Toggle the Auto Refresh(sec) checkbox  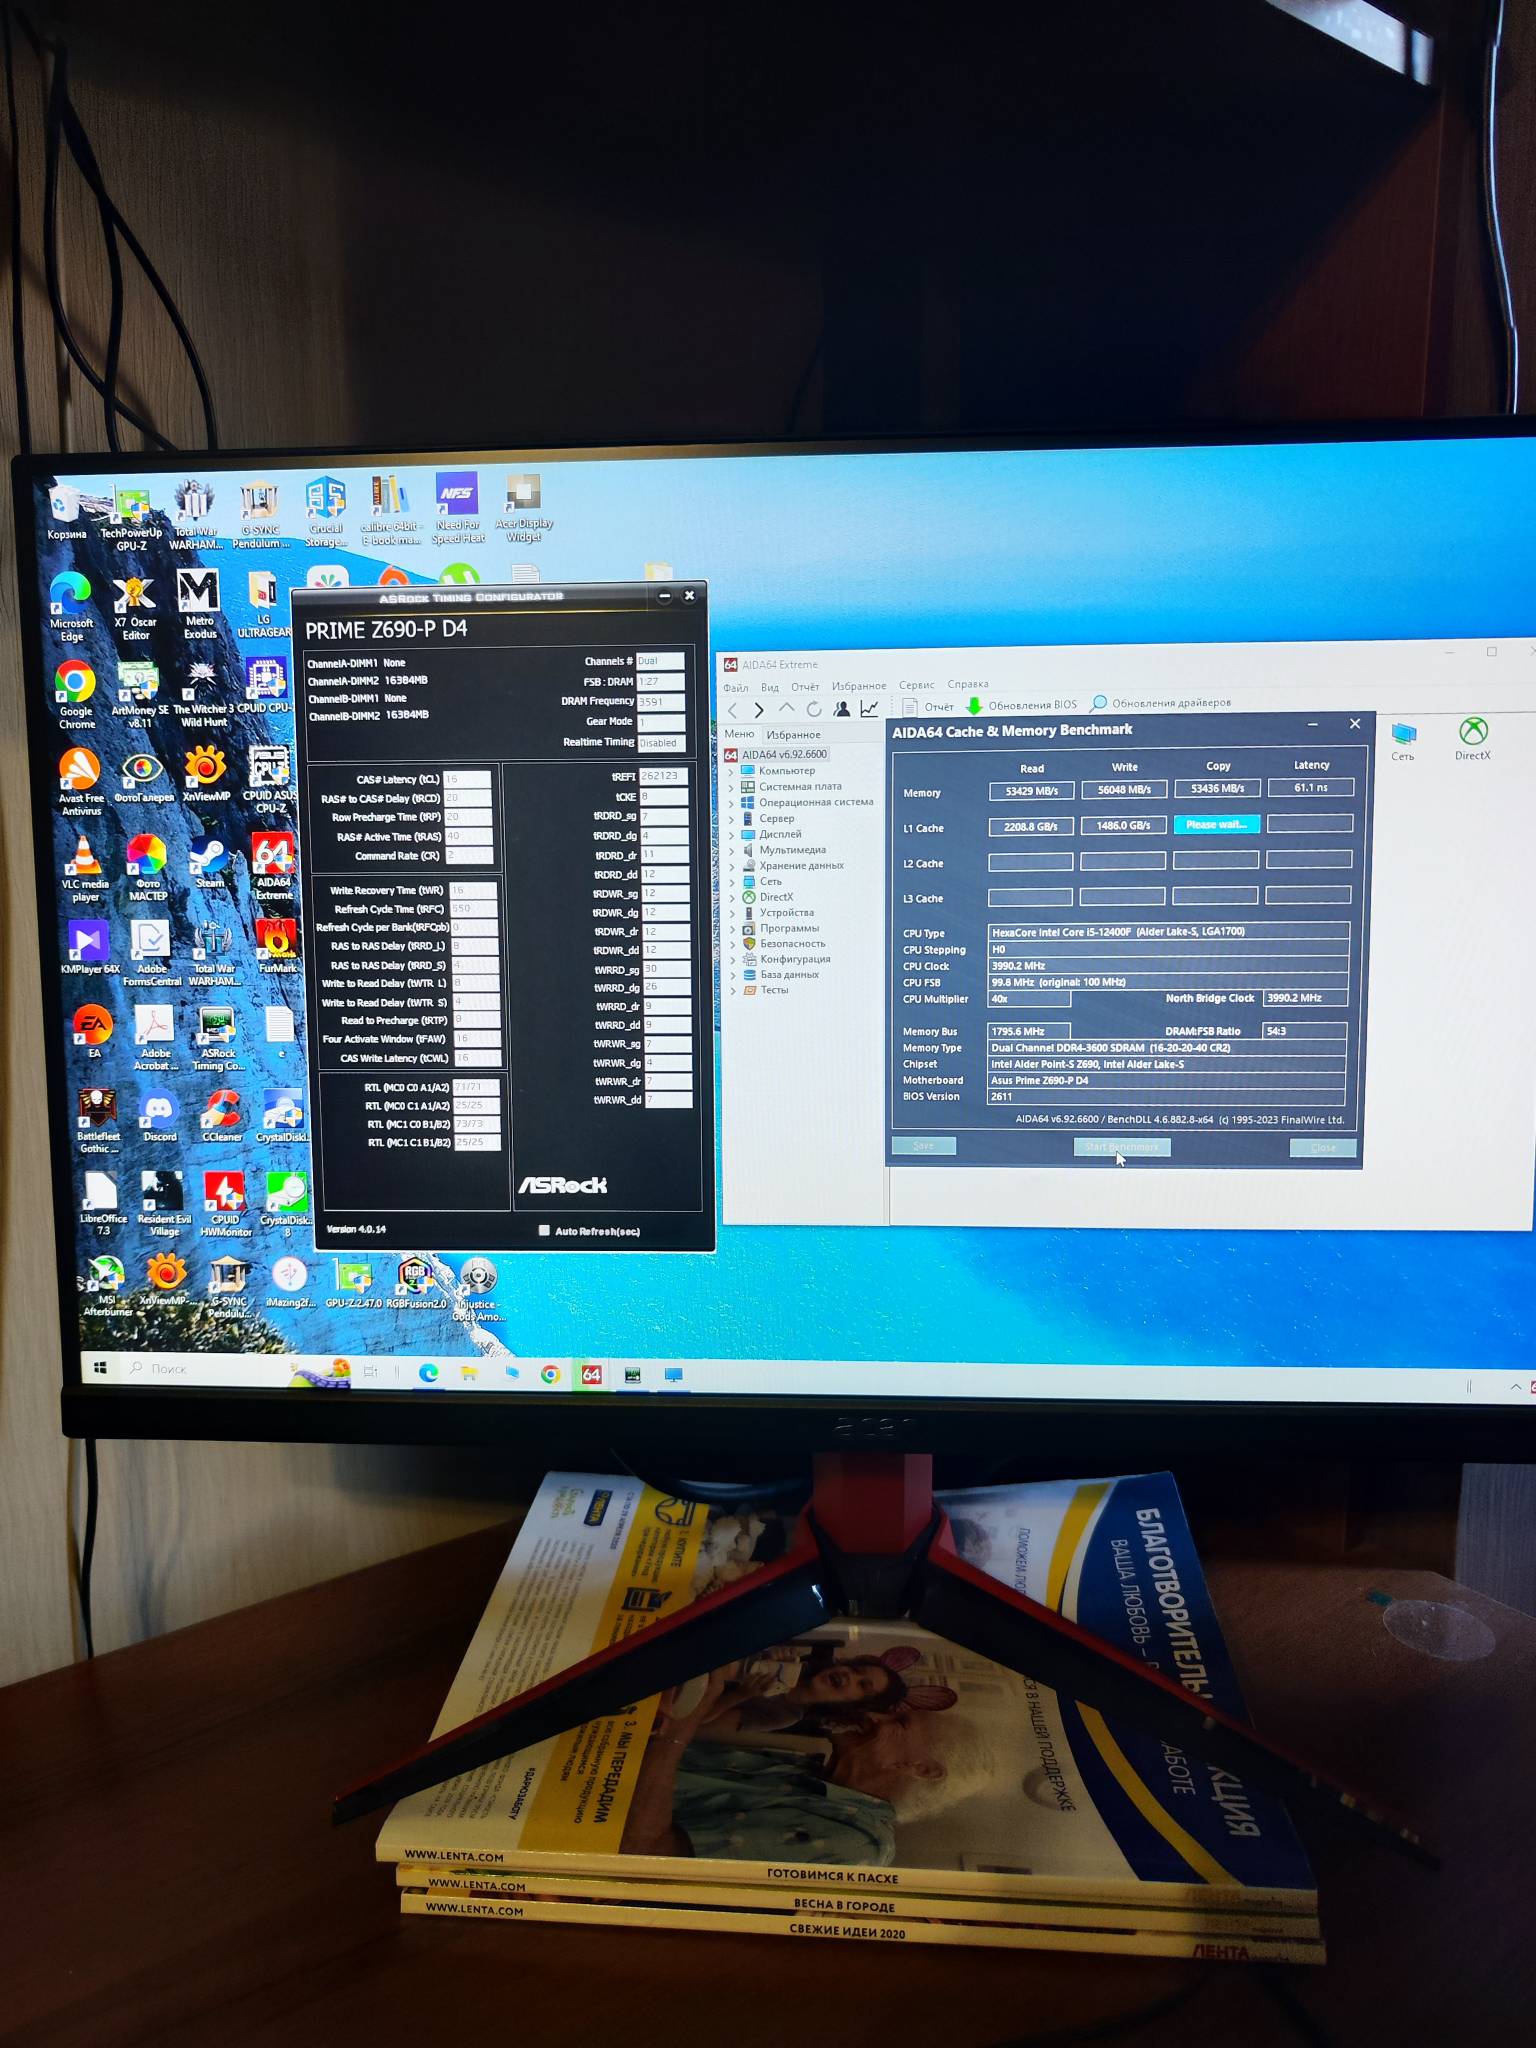[544, 1231]
